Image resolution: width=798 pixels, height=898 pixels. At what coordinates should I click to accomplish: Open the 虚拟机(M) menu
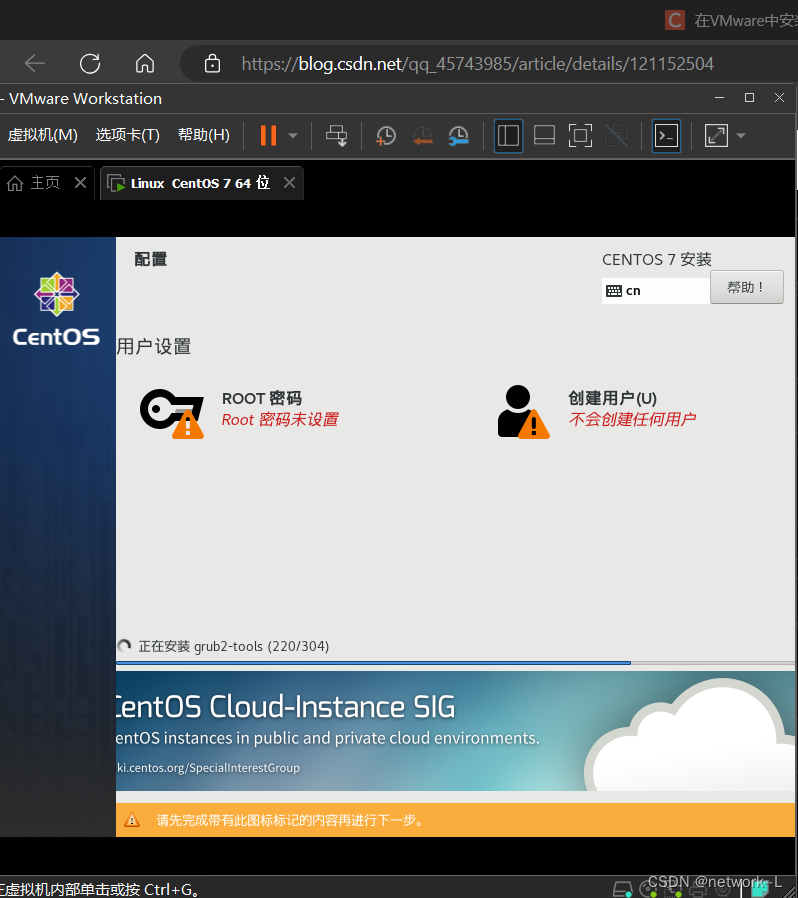tap(42, 135)
